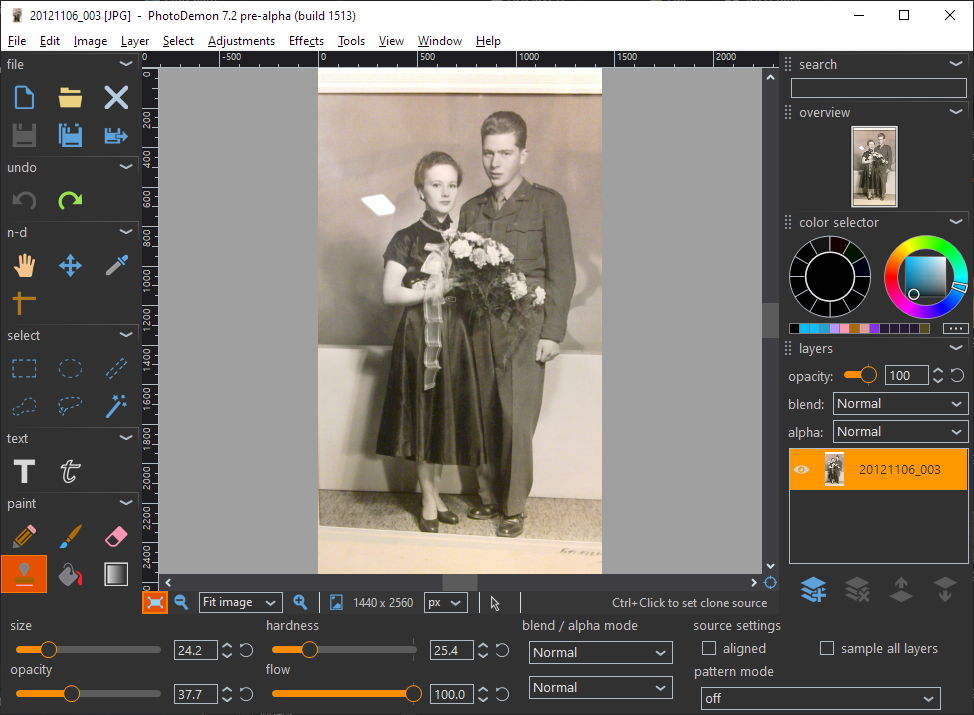Select the Paint bucket fill tool
The width and height of the screenshot is (974, 715).
tap(70, 574)
